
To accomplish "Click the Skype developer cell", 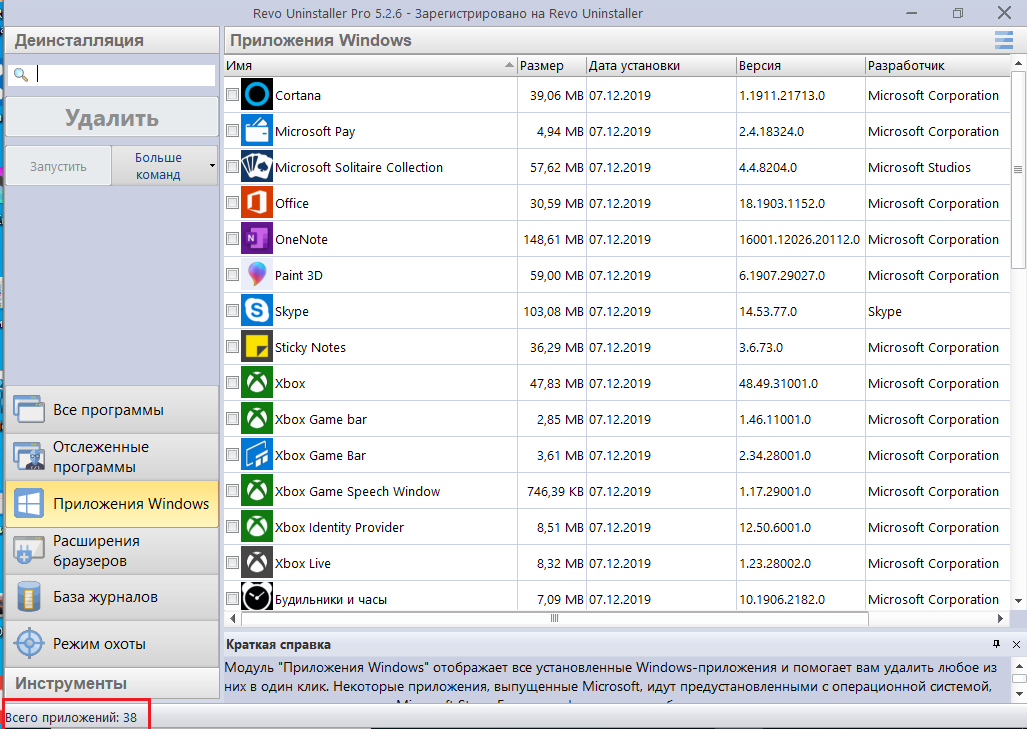I will (x=937, y=312).
